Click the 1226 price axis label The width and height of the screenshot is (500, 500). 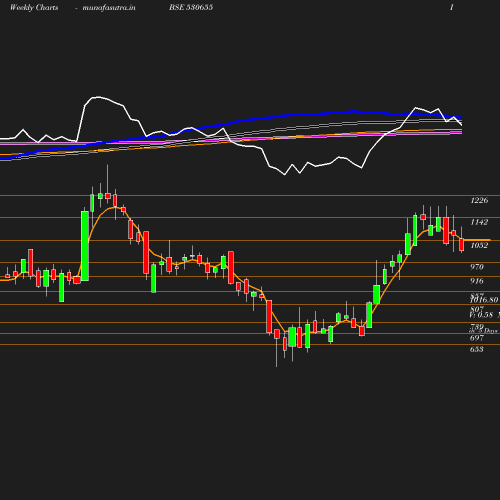coord(479,200)
